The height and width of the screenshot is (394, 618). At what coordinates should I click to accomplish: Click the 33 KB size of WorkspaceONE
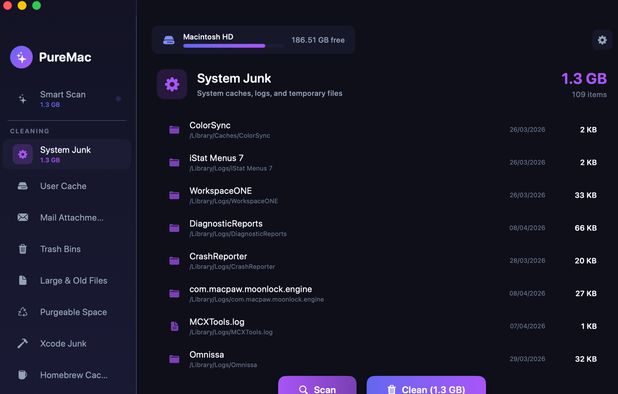[x=585, y=195]
